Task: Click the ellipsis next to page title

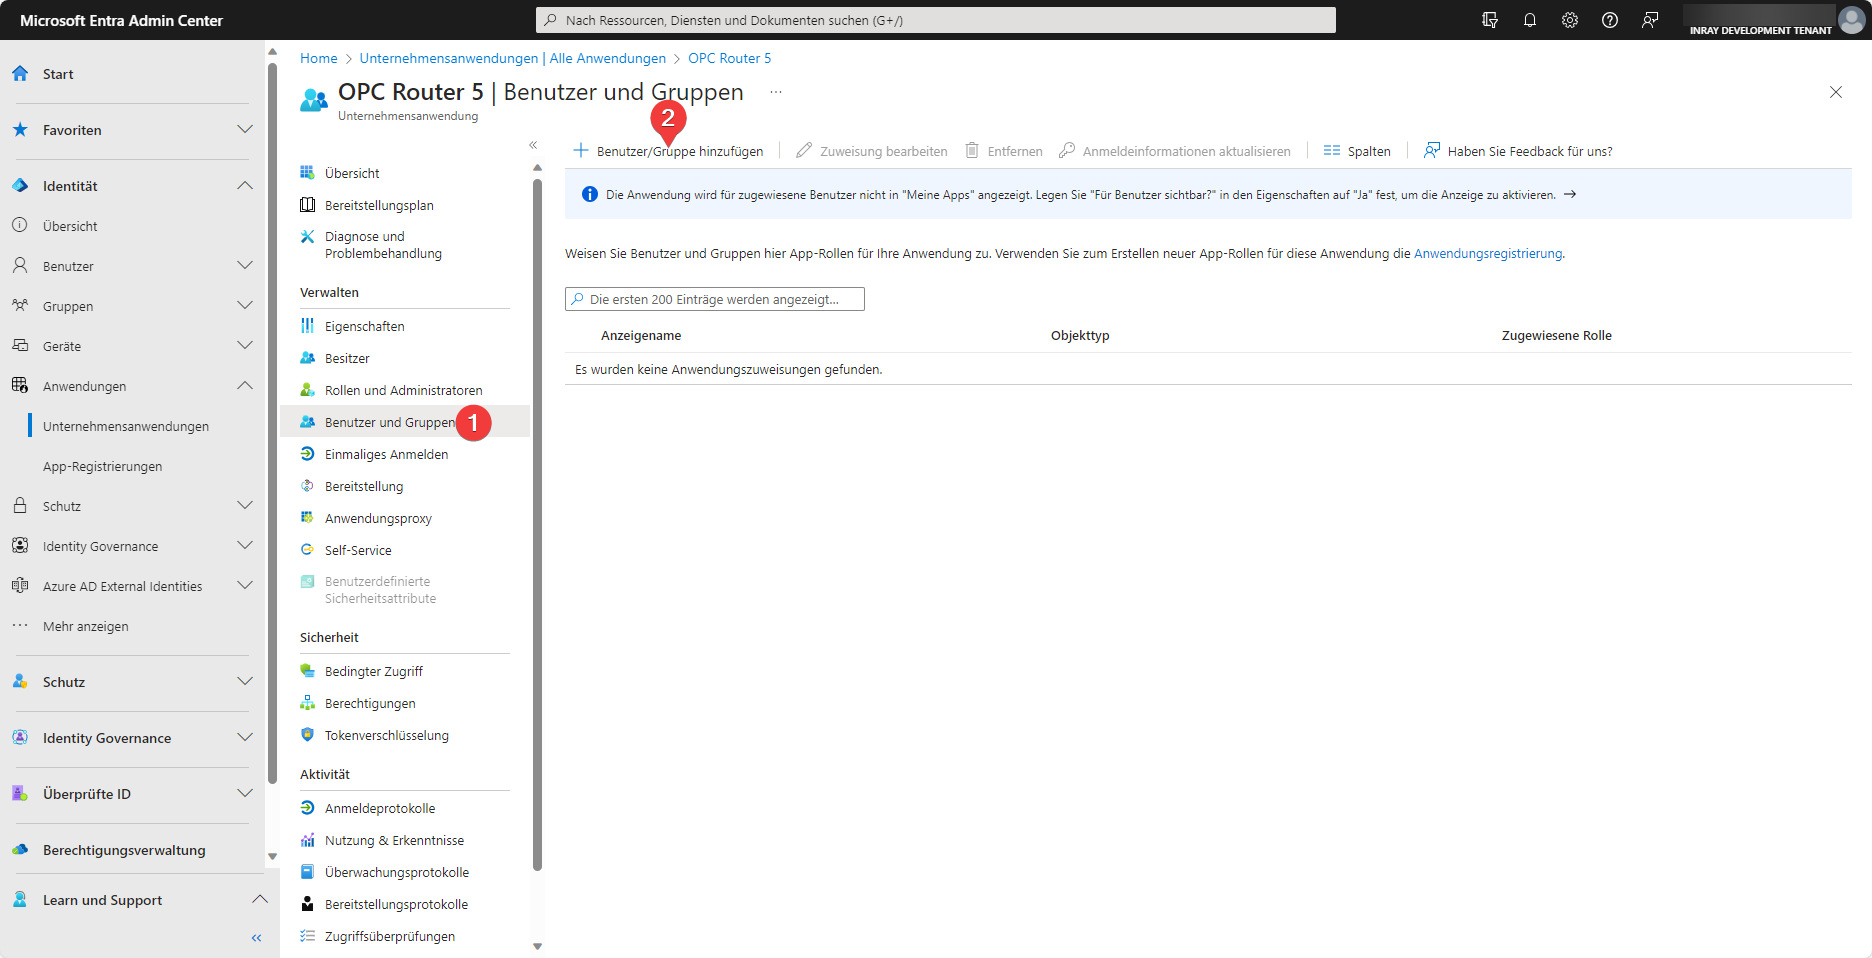Action: pos(775,92)
